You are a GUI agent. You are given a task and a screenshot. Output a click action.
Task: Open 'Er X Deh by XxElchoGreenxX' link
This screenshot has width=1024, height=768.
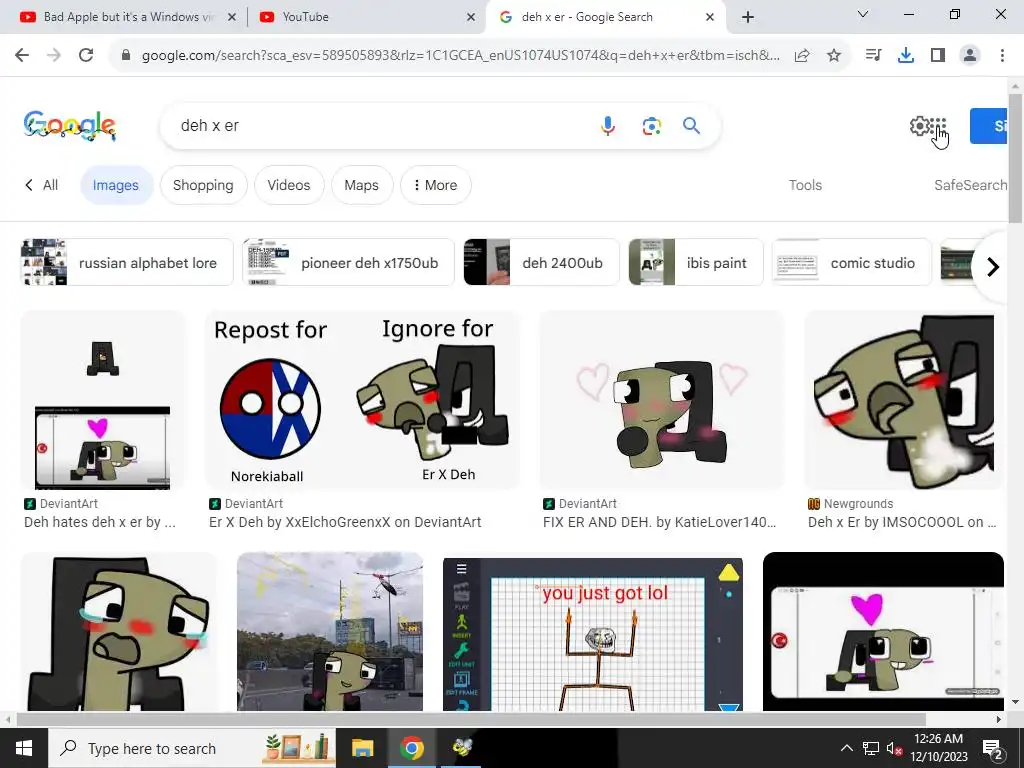[345, 522]
